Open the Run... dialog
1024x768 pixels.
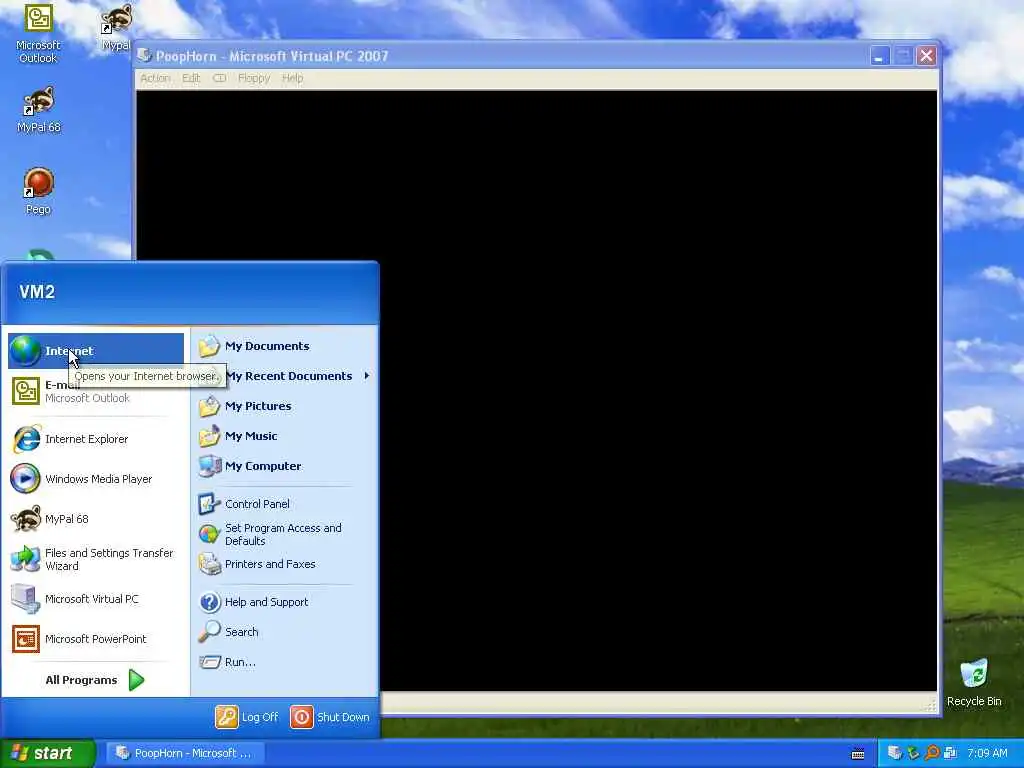click(x=284, y=662)
